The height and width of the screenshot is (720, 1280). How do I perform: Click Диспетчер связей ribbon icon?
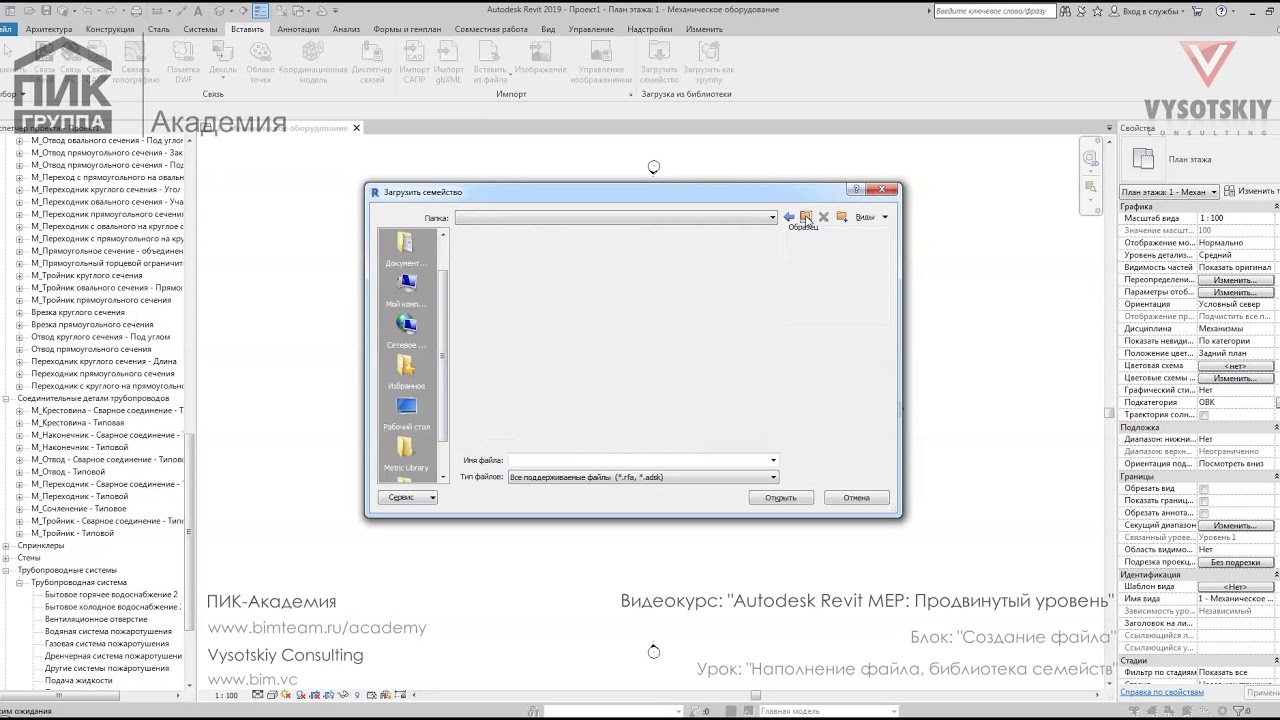coord(372,62)
